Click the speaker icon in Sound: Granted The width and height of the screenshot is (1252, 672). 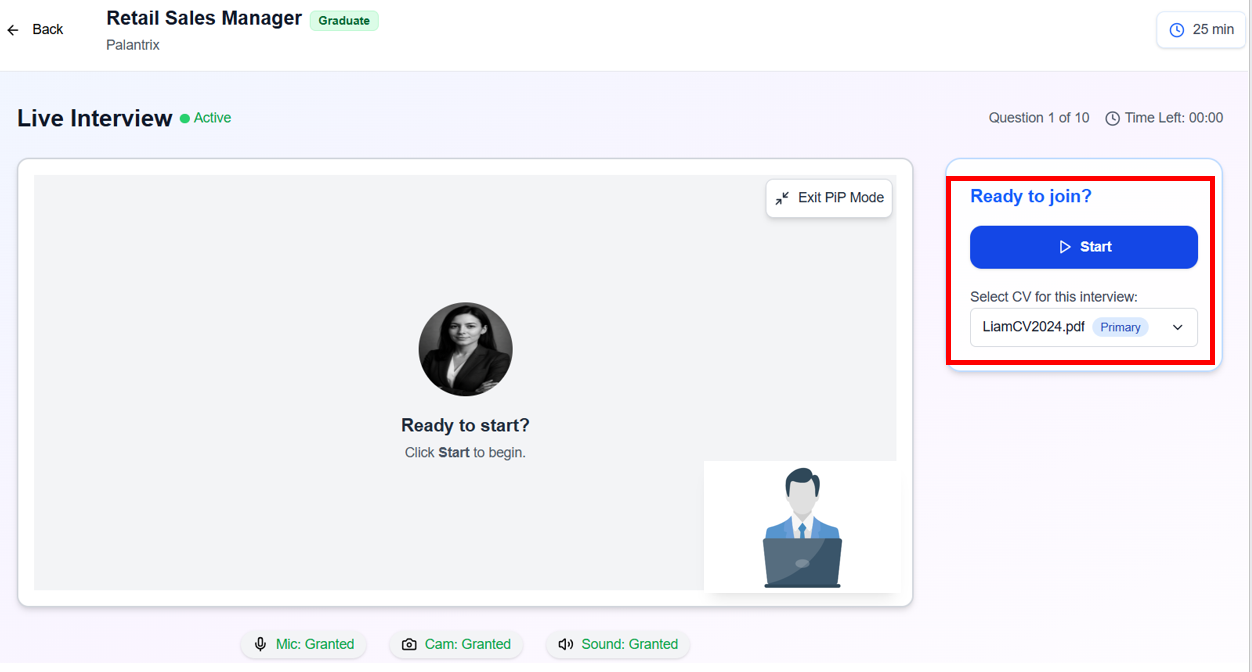[x=566, y=644]
